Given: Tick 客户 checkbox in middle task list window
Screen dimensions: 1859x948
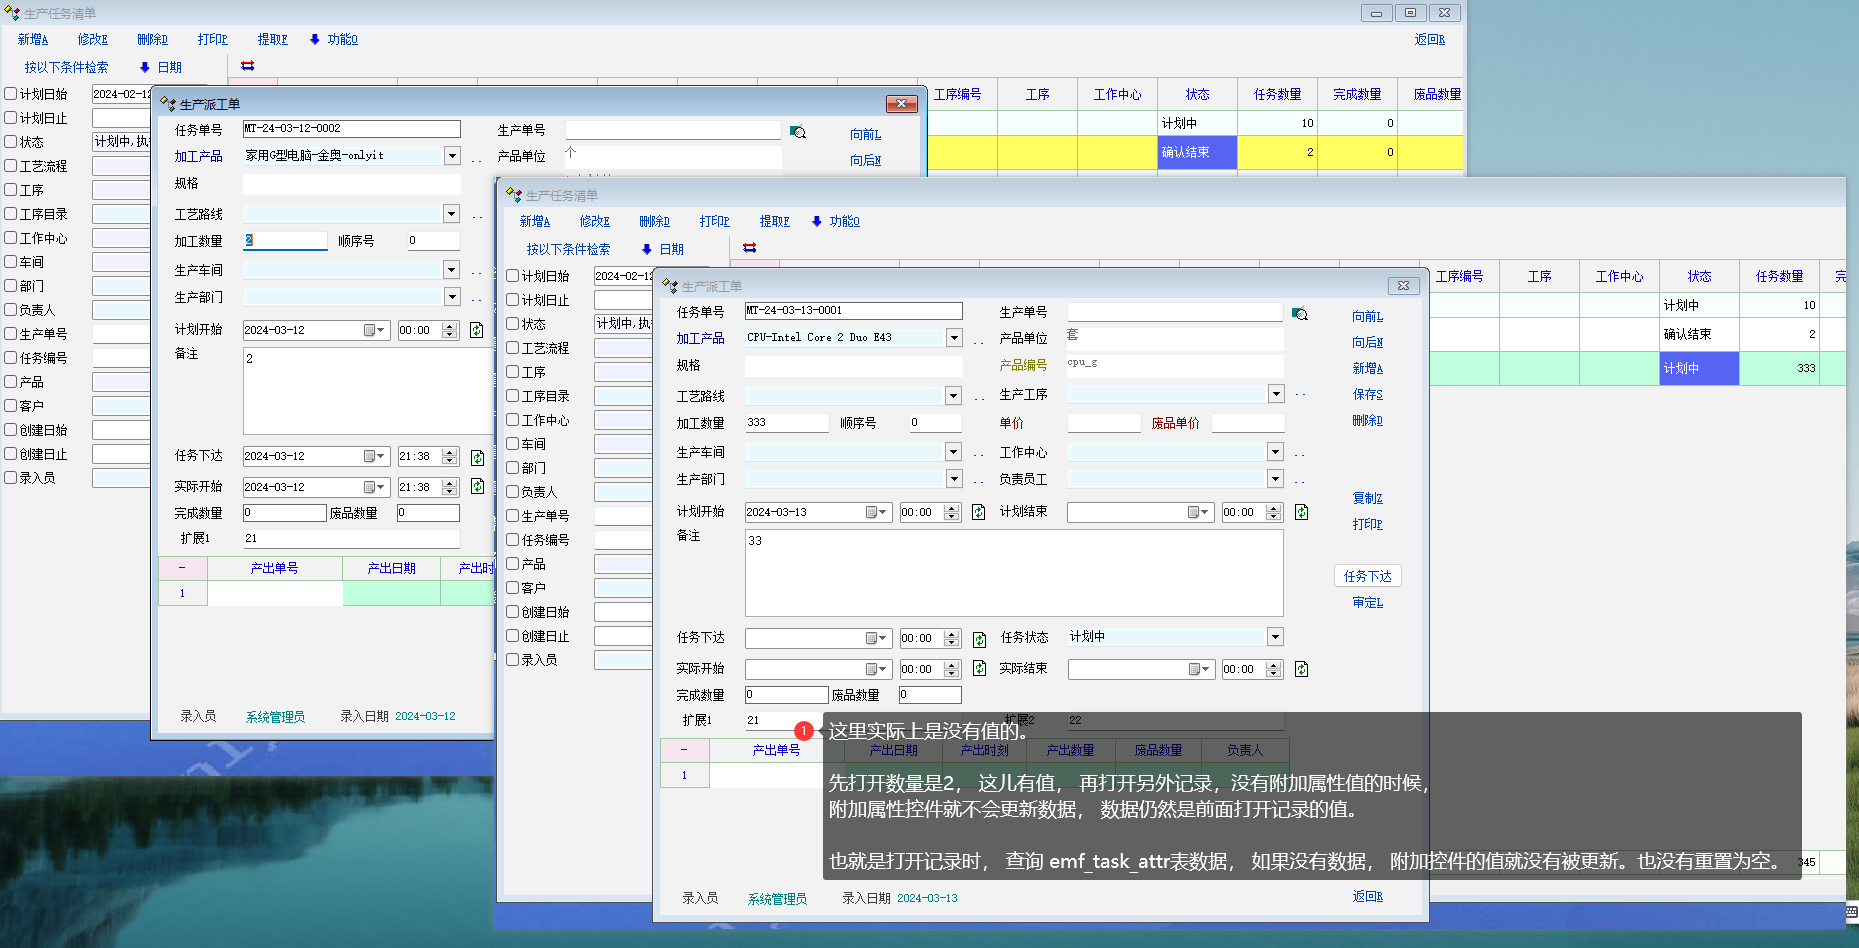Looking at the screenshot, I should point(513,588).
